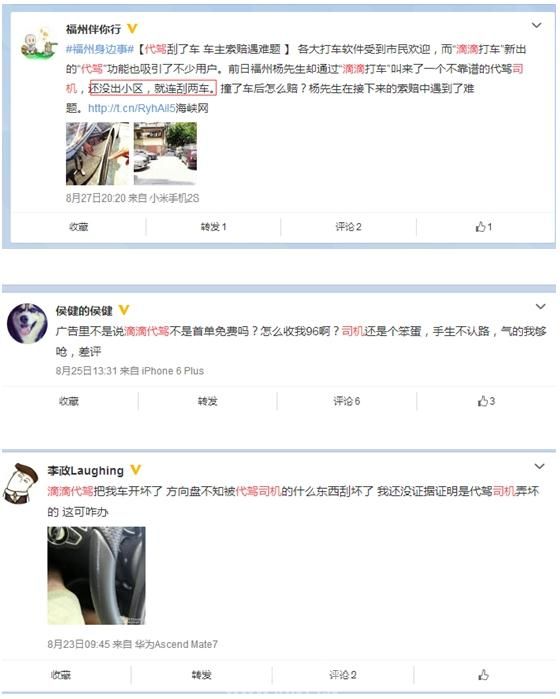Viewport: 560px width, 699px height.
Task: Open 福州伴你行 profile avatar
Action: 38,43
